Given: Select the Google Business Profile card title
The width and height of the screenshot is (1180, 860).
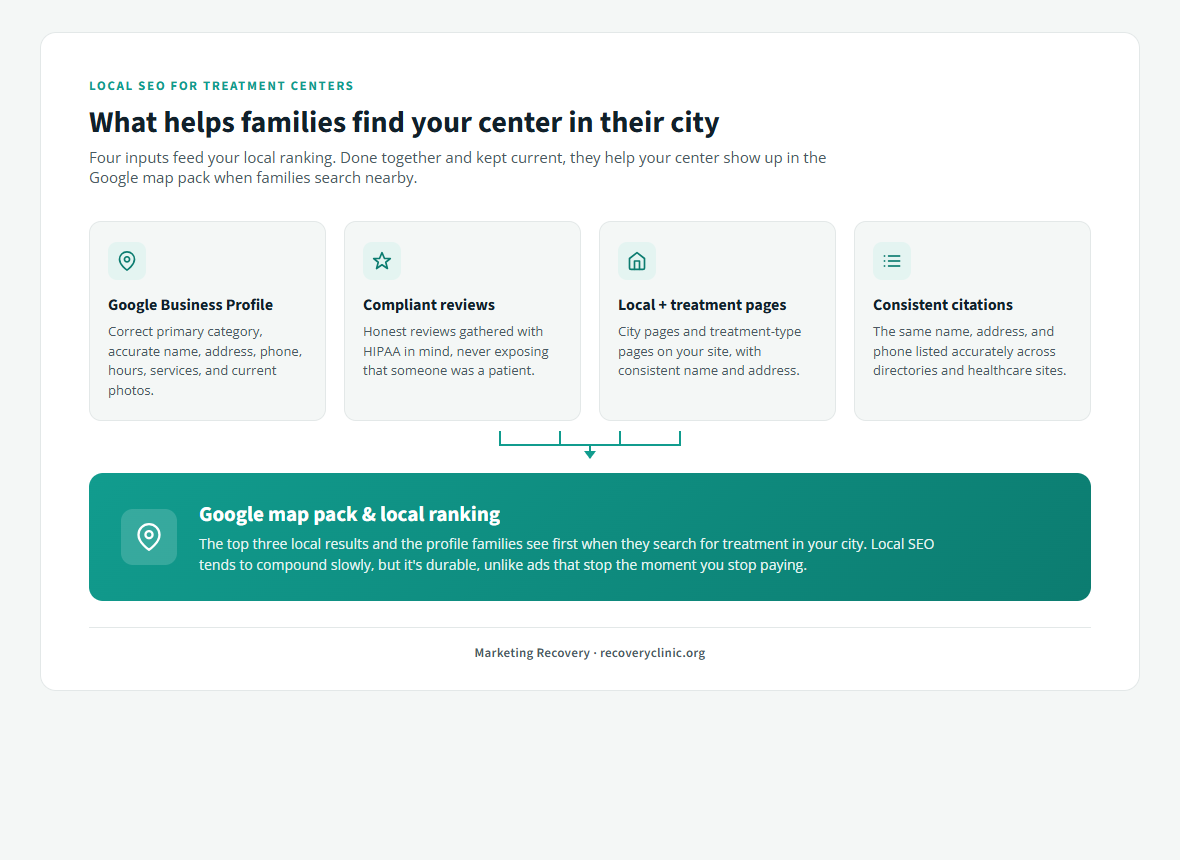Looking at the screenshot, I should click(190, 305).
